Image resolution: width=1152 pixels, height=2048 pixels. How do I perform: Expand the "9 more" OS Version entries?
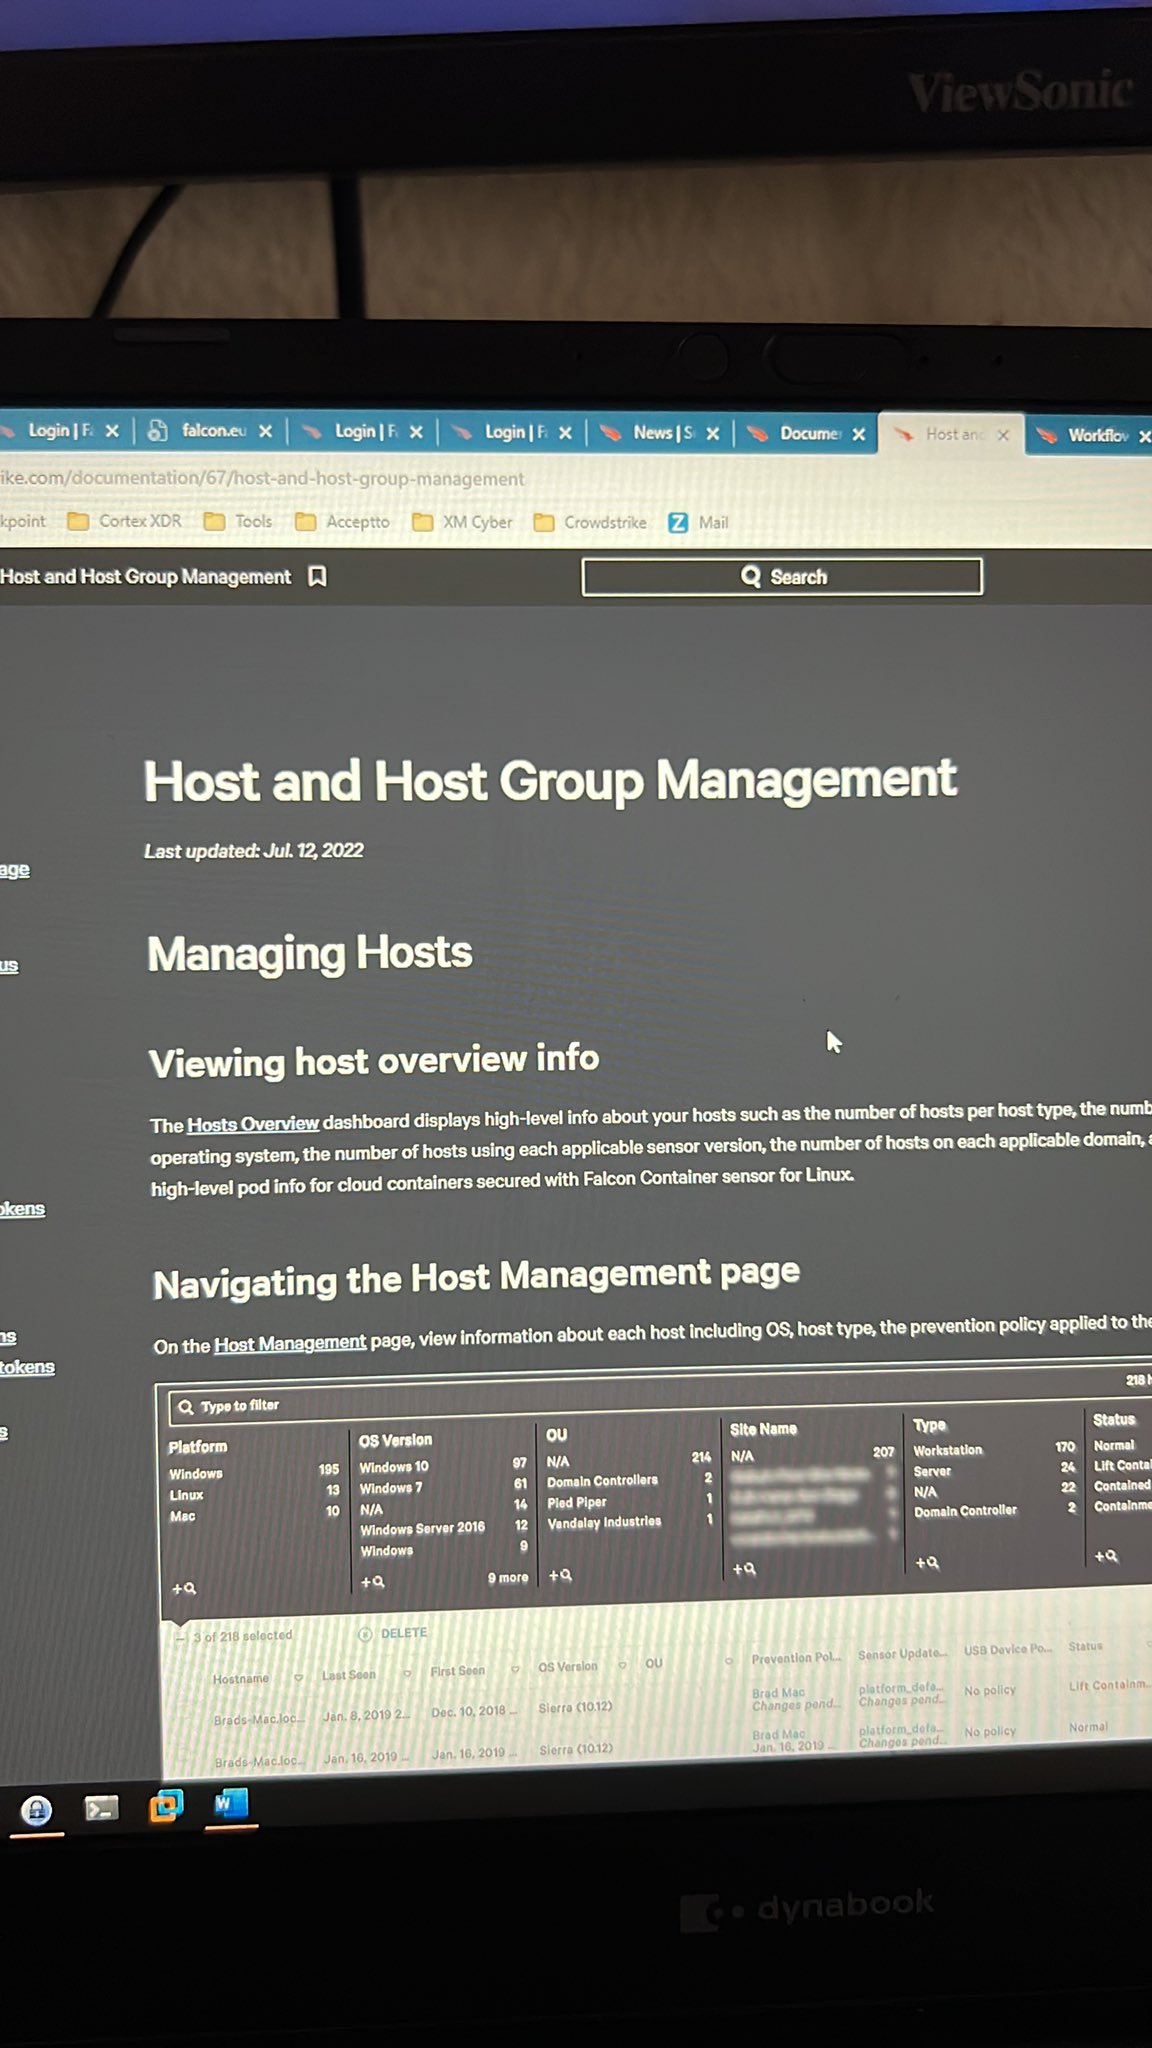click(x=507, y=1578)
